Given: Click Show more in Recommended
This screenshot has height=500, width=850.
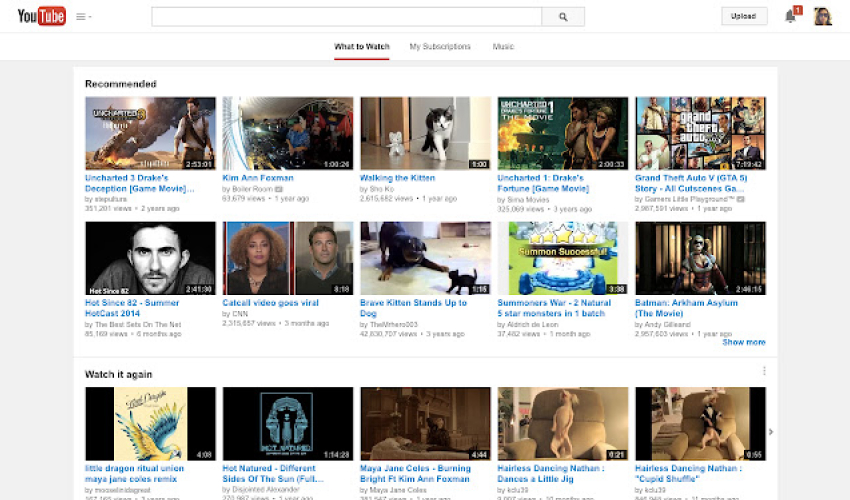Looking at the screenshot, I should coord(744,342).
